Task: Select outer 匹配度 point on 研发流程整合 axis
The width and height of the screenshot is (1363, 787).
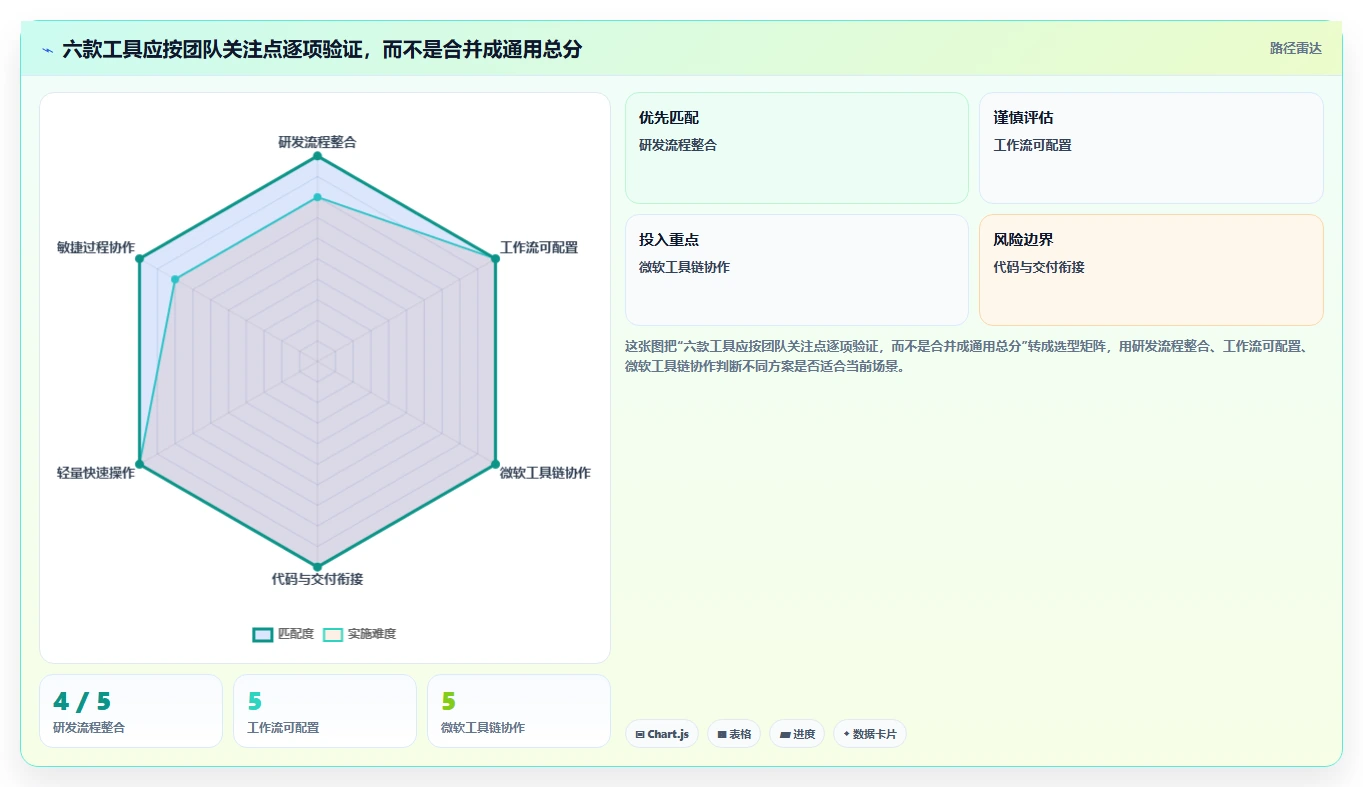Action: point(317,156)
